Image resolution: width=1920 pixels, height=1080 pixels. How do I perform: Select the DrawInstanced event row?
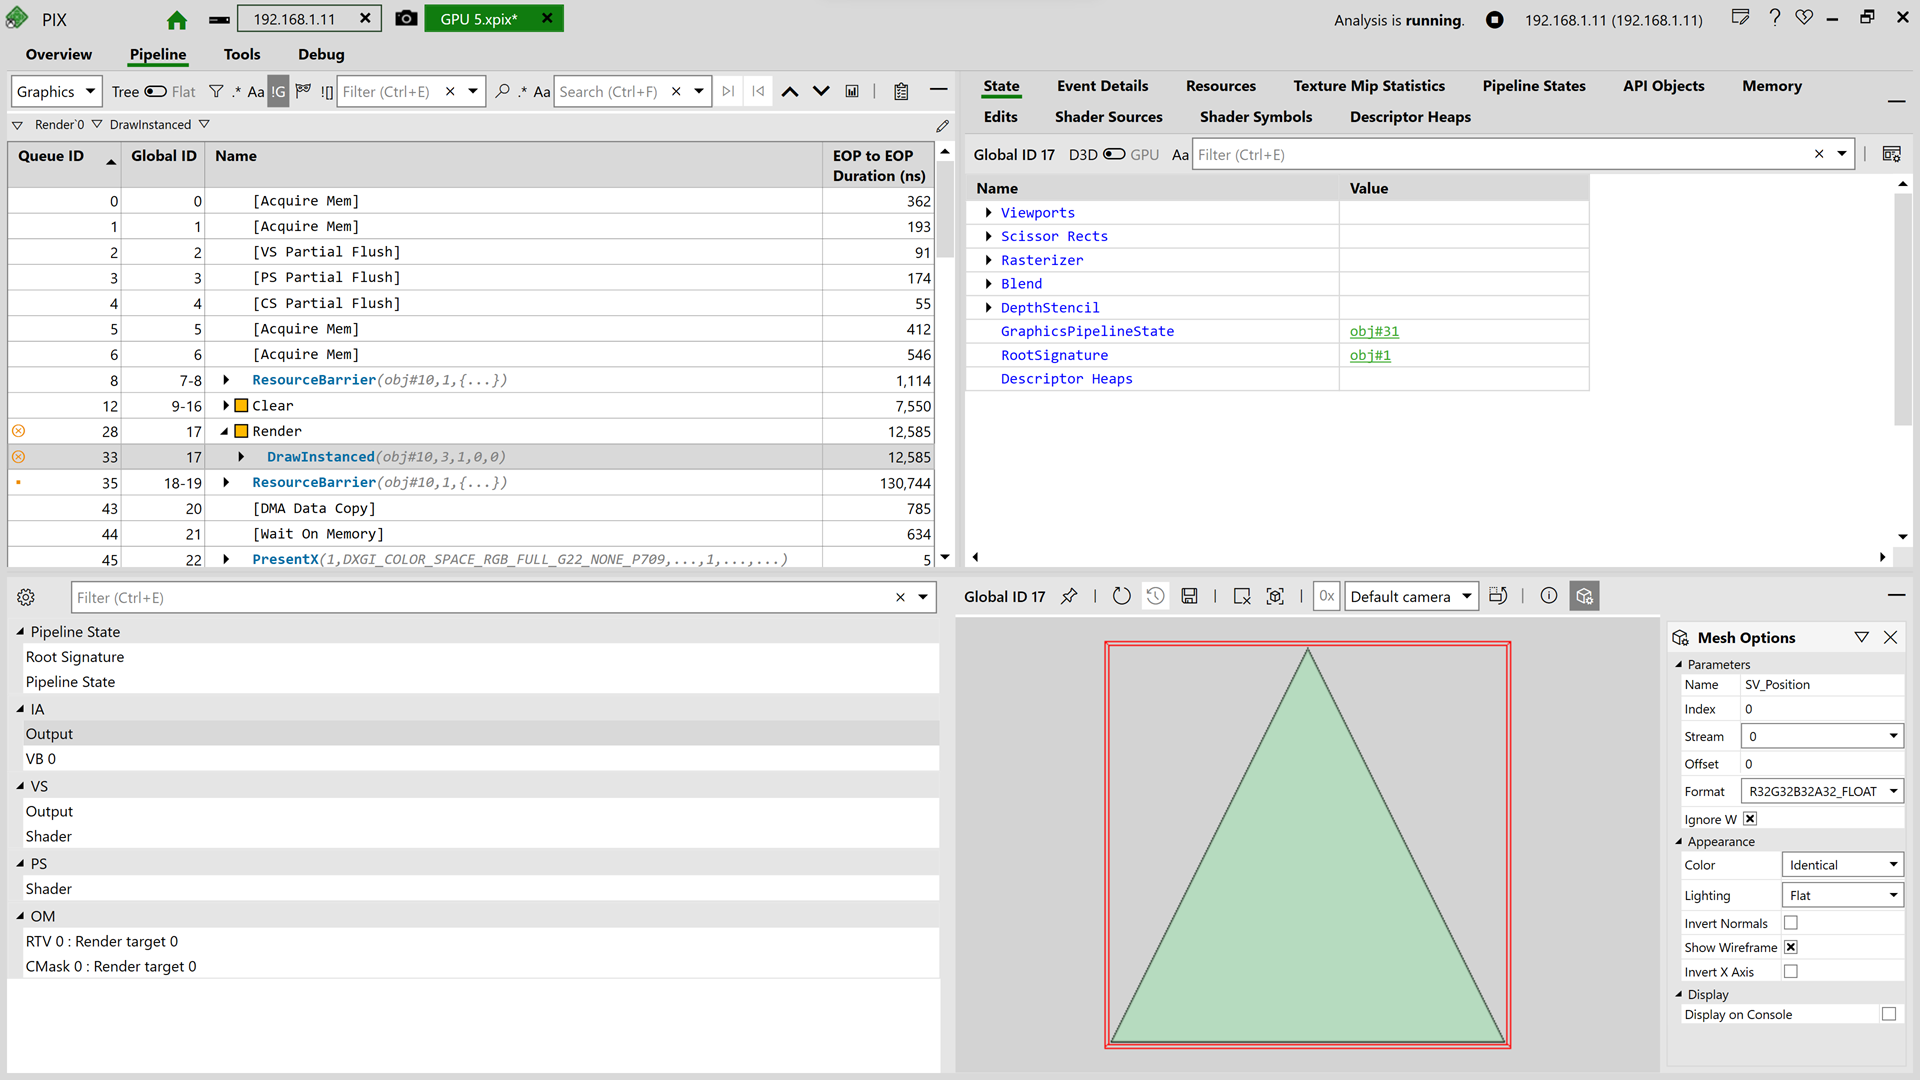tap(470, 457)
